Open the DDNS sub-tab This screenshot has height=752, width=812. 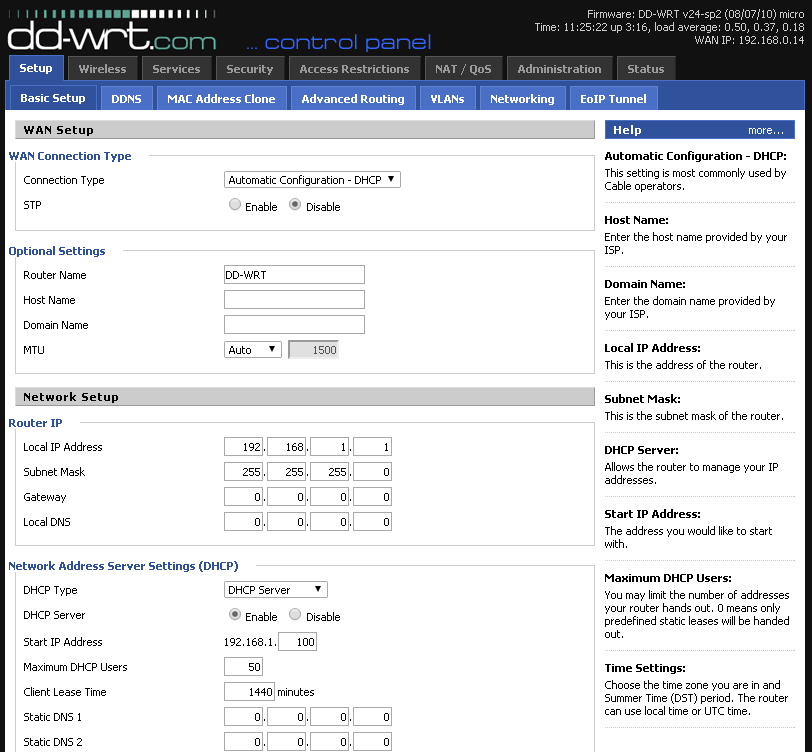126,98
